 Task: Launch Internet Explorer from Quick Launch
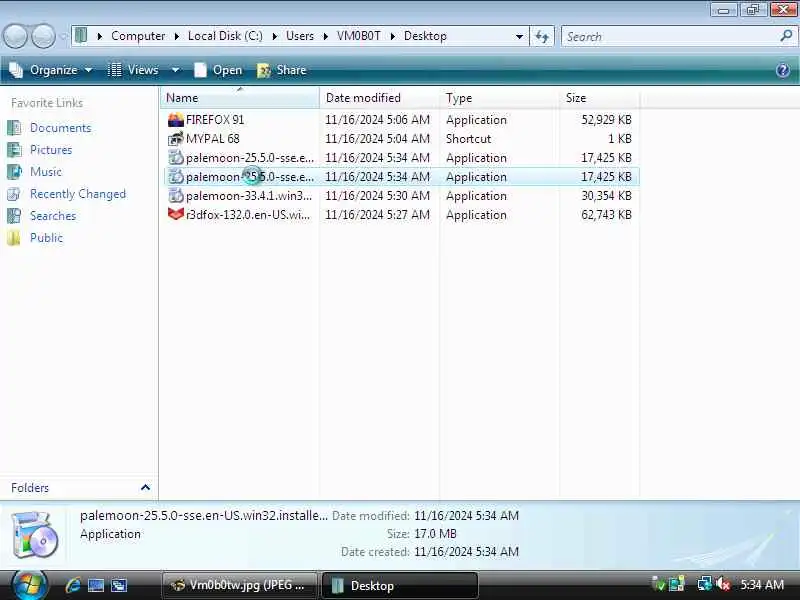[73, 585]
